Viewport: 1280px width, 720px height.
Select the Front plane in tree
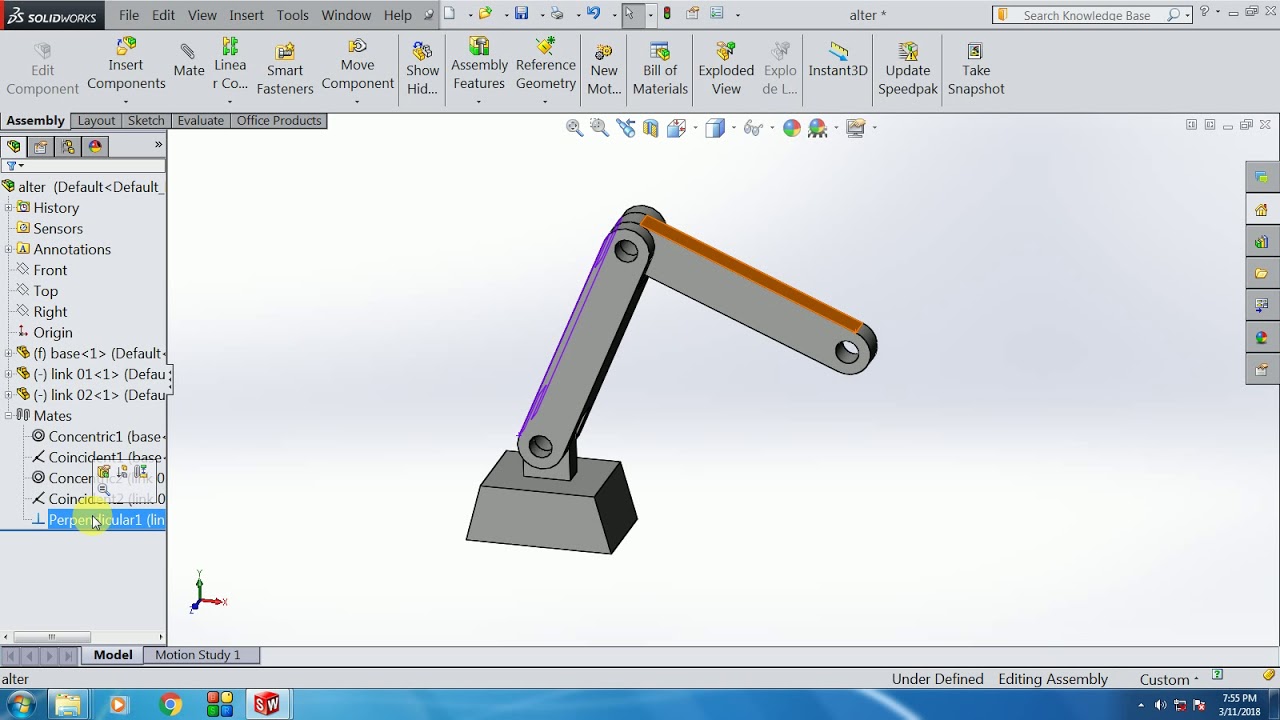coord(41,270)
